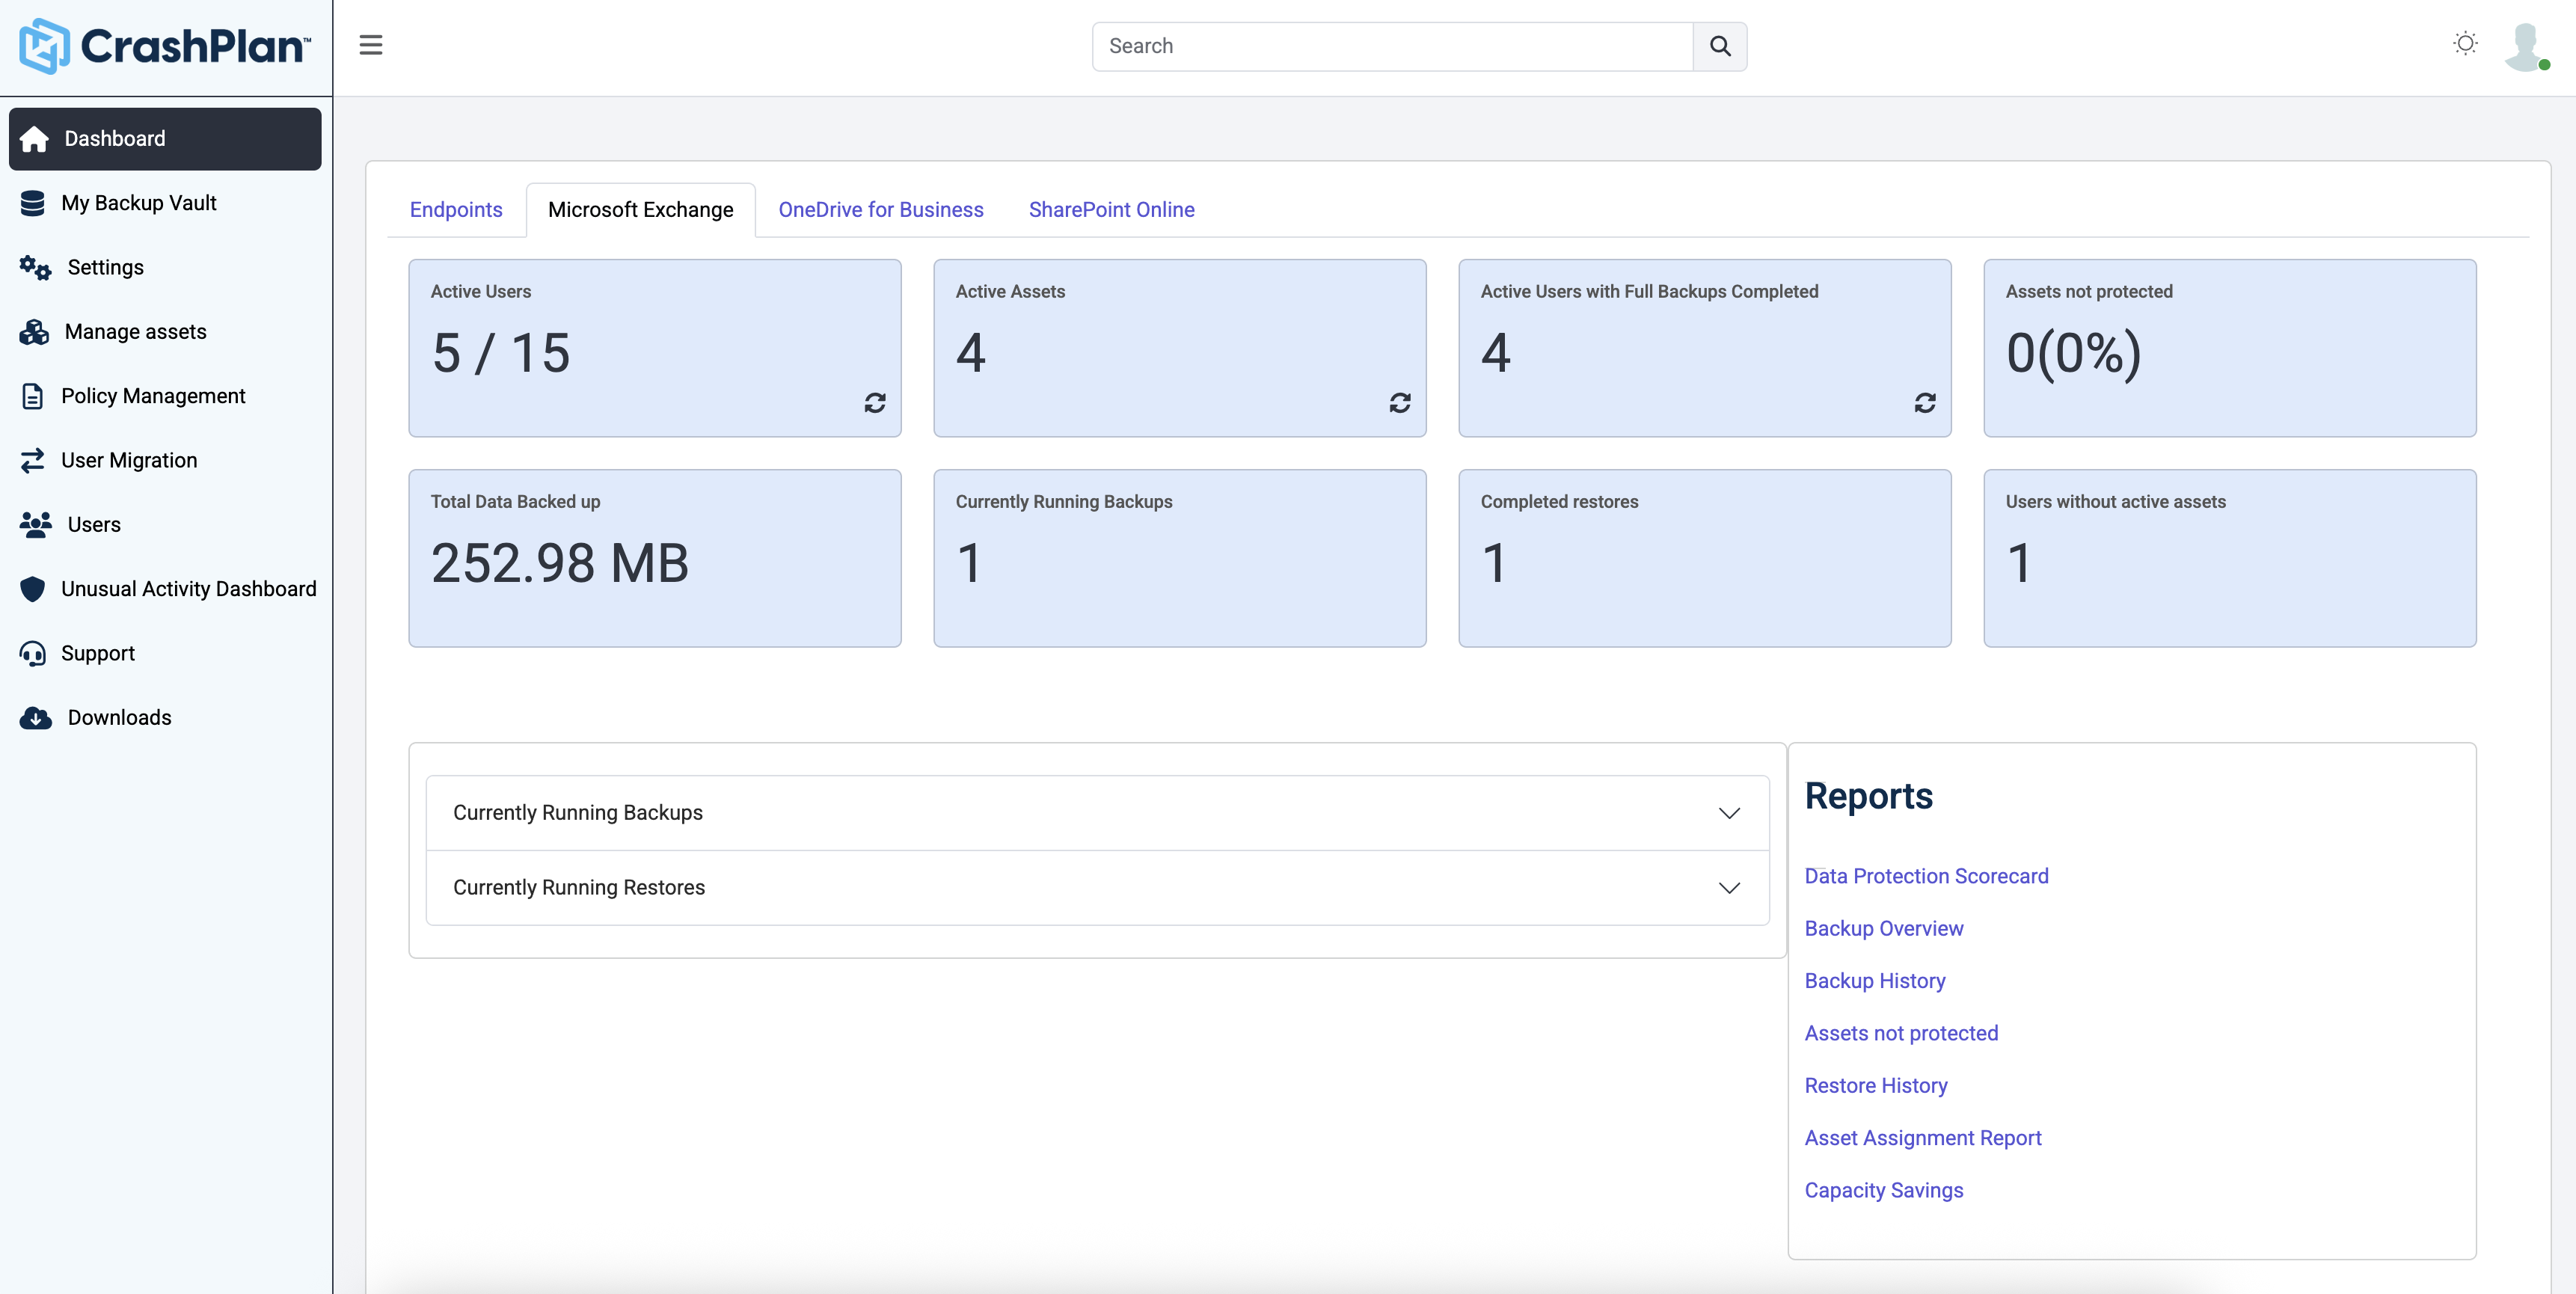Select Manage assets in the sidebar
The image size is (2576, 1294).
pos(136,331)
